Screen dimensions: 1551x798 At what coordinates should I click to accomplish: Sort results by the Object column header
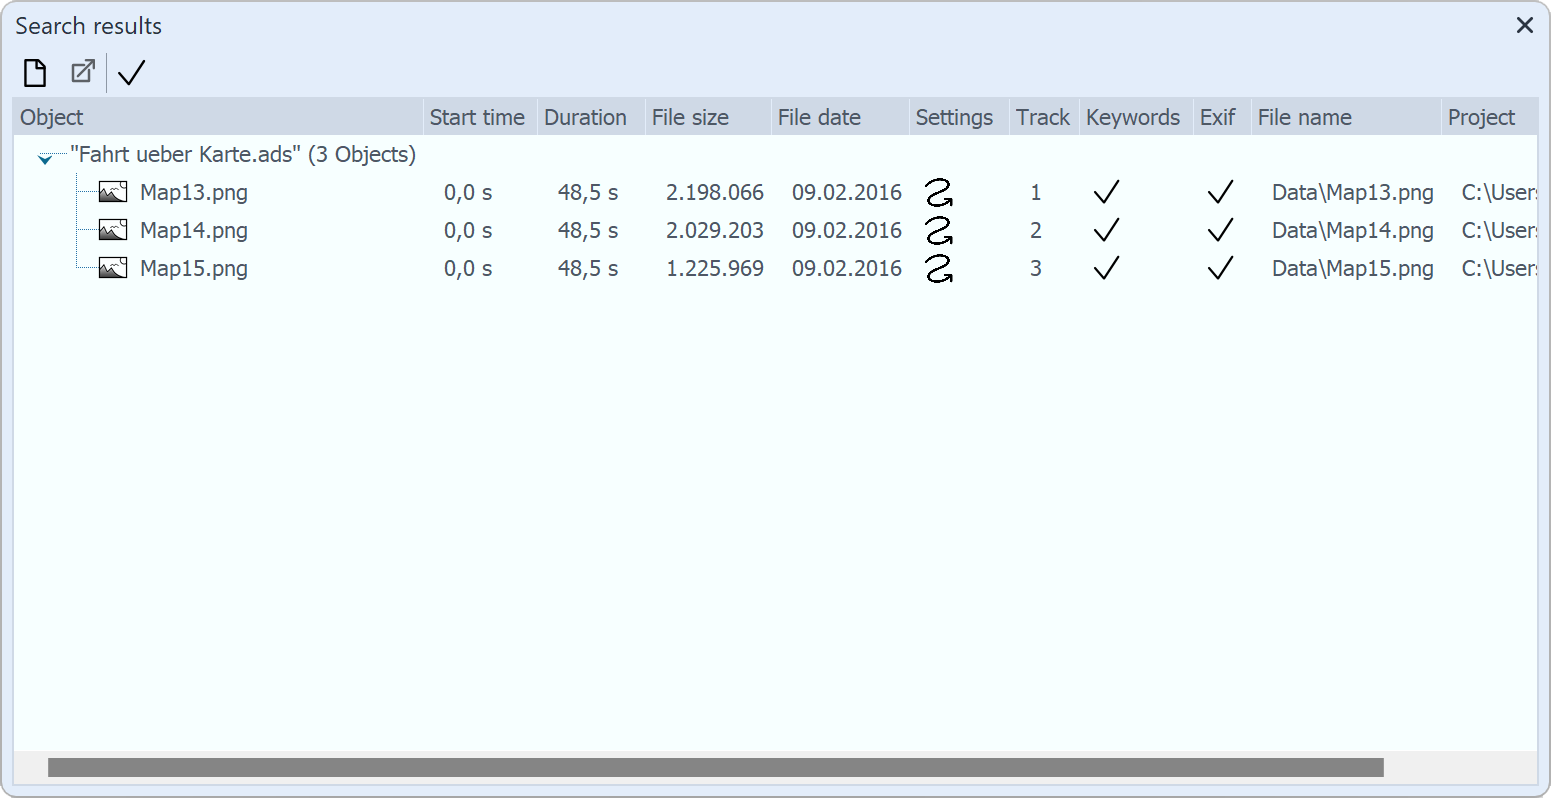(52, 117)
